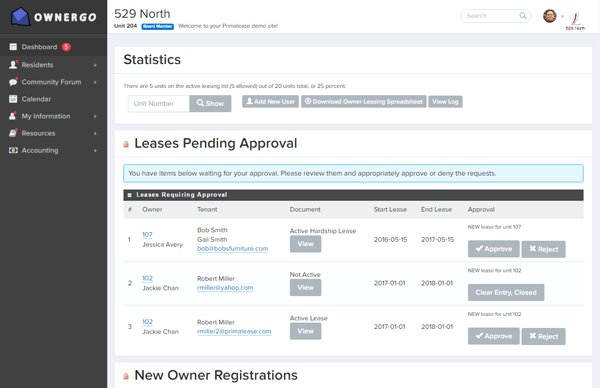Click the 529 North community logo

tap(576, 20)
